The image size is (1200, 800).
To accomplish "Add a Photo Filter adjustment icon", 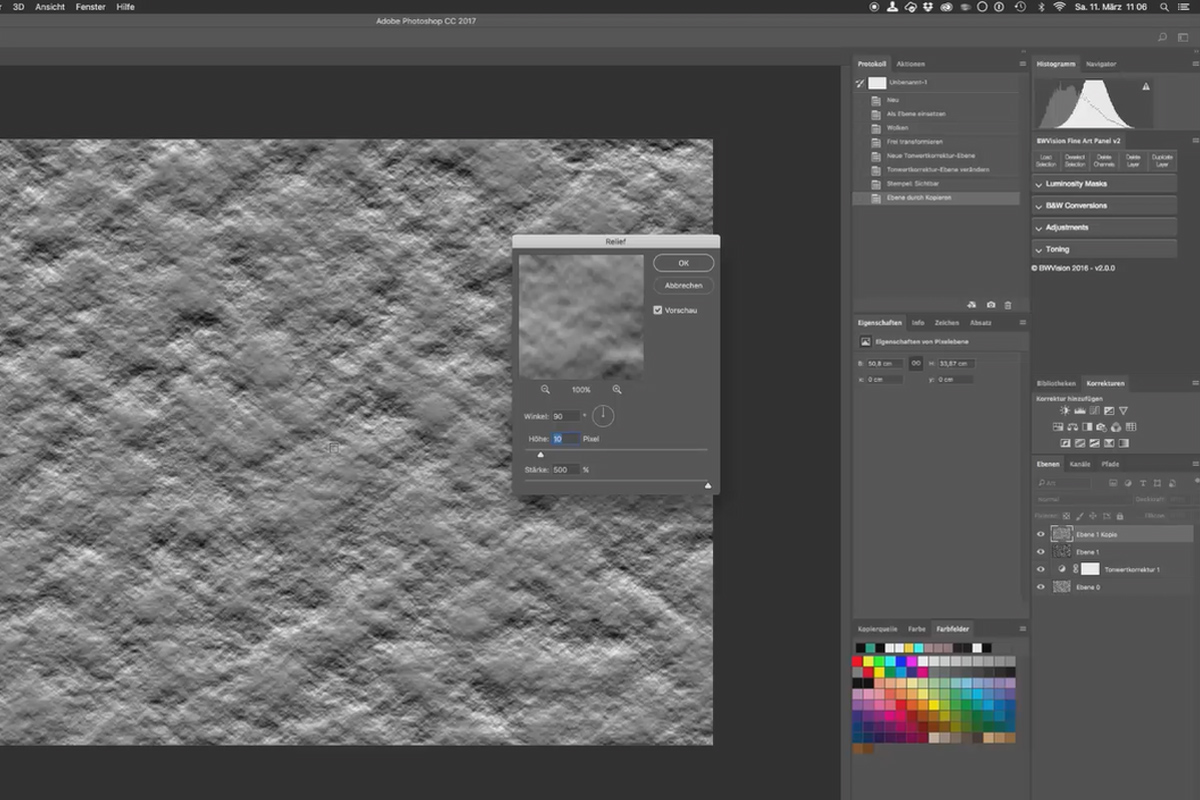I will [x=1101, y=427].
